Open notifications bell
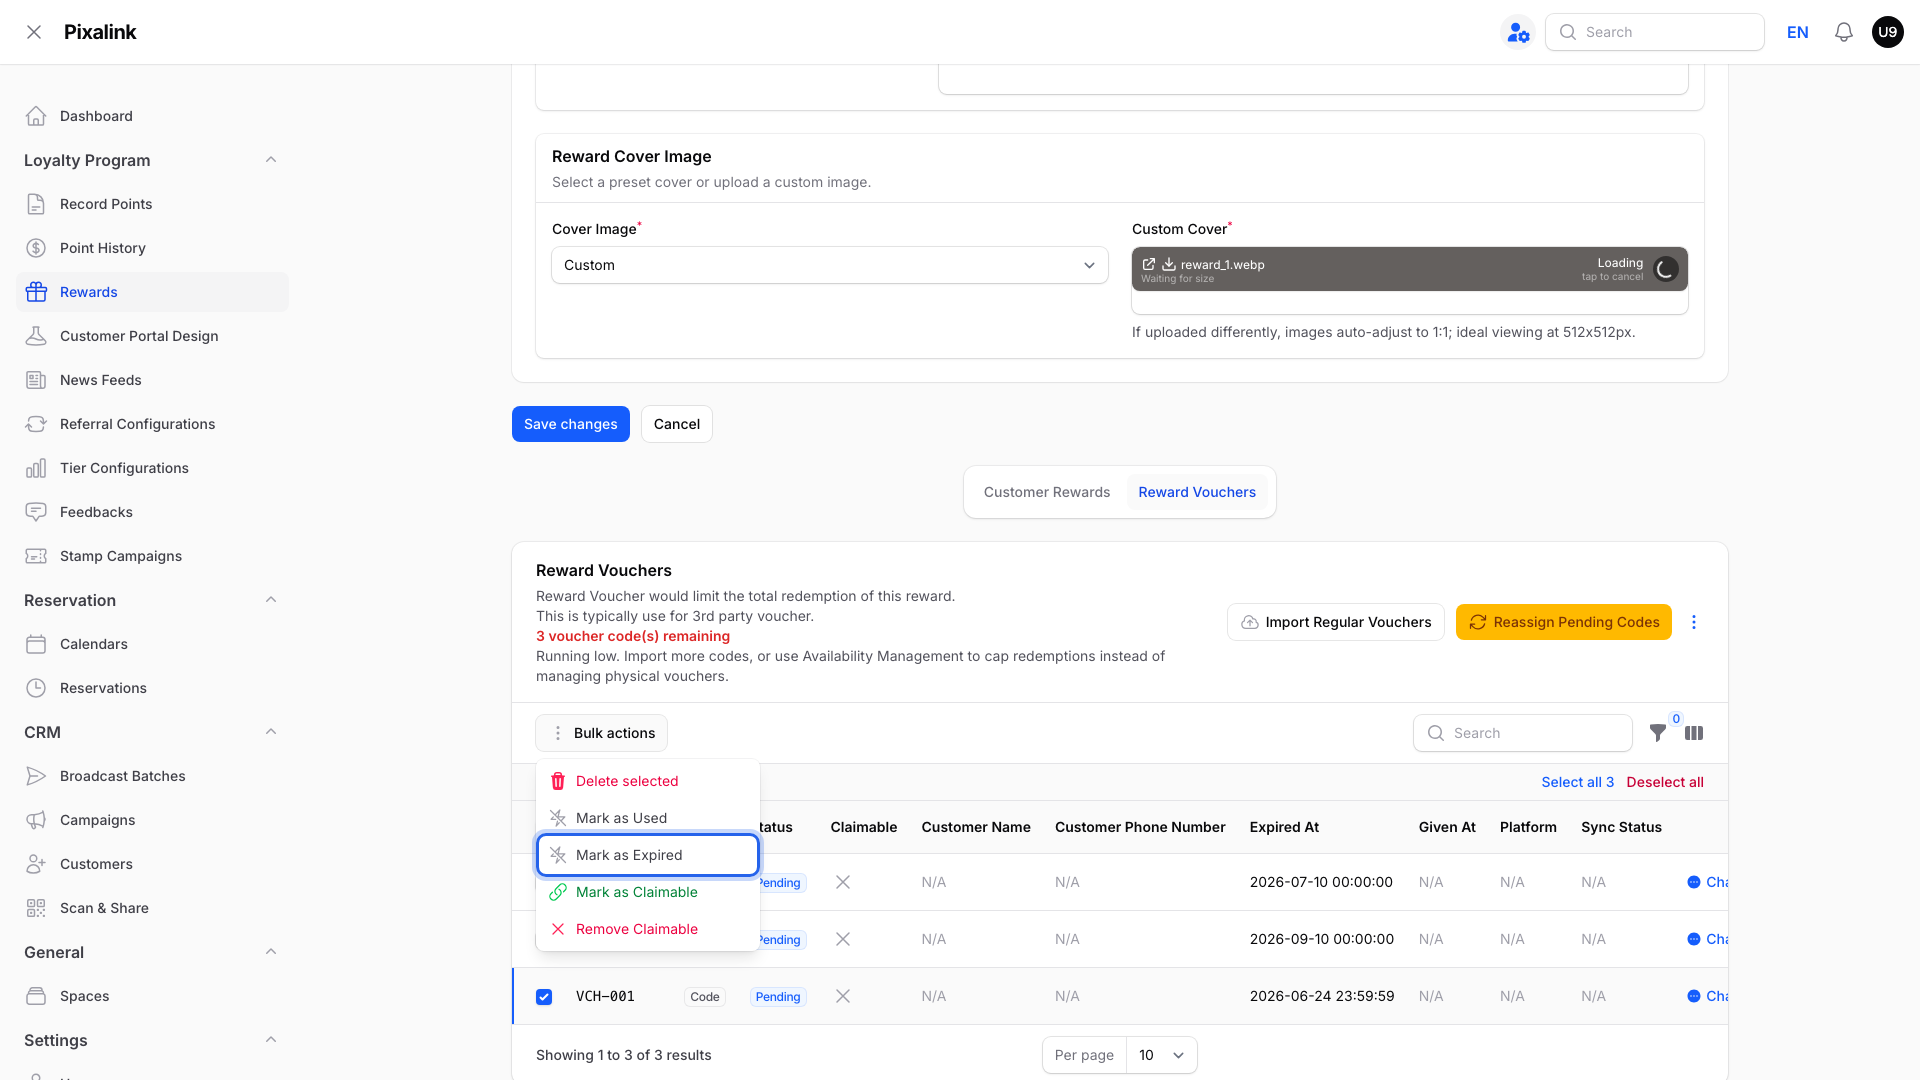Screen dimensions: 1920x1080 tap(1844, 32)
